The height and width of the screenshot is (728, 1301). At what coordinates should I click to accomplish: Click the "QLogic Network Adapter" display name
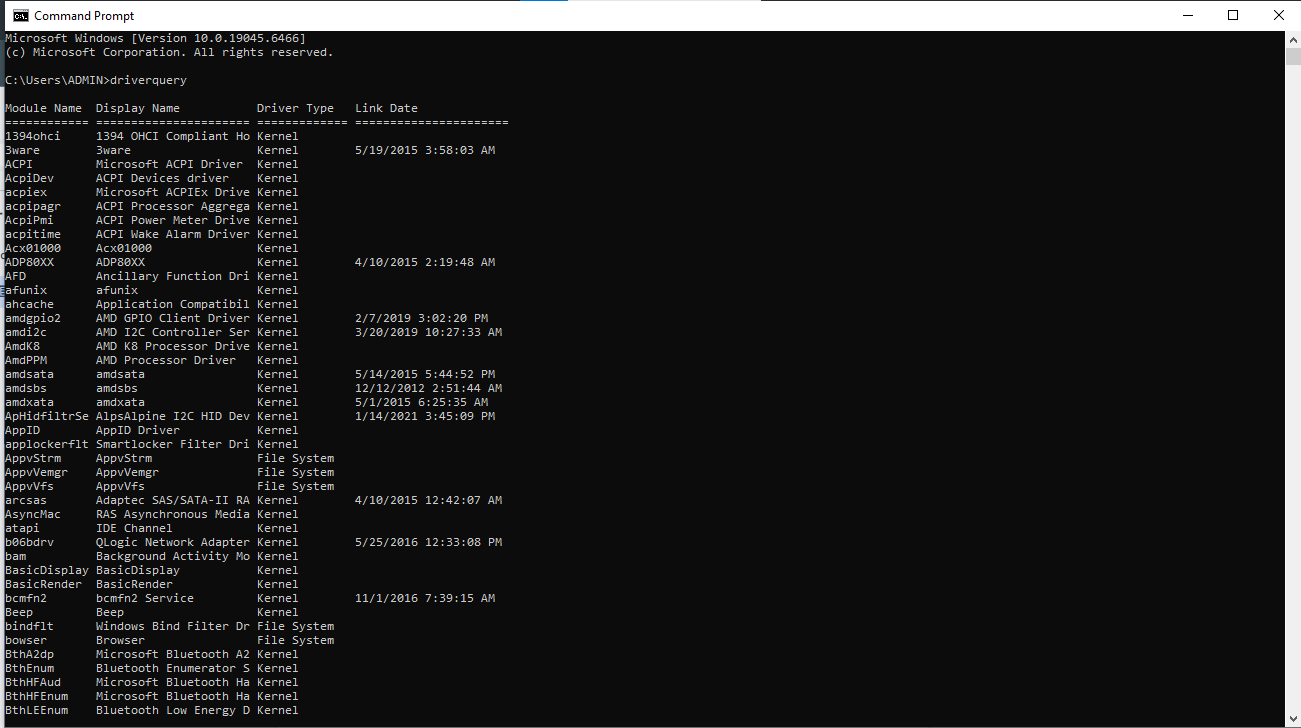coord(172,542)
